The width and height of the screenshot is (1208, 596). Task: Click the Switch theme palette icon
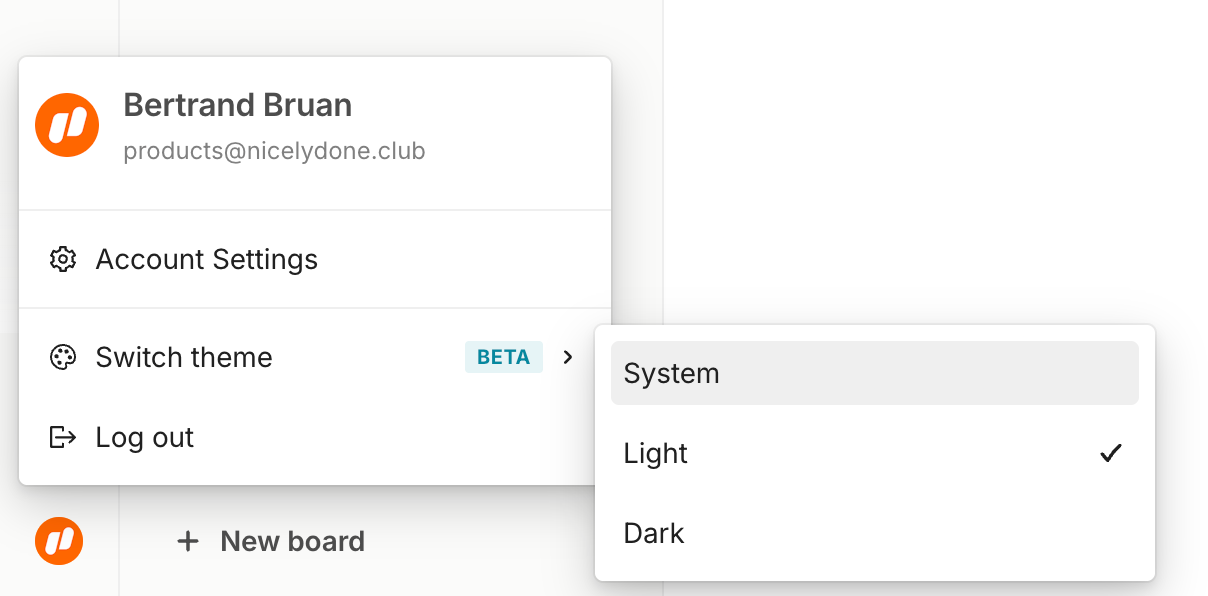(x=63, y=357)
